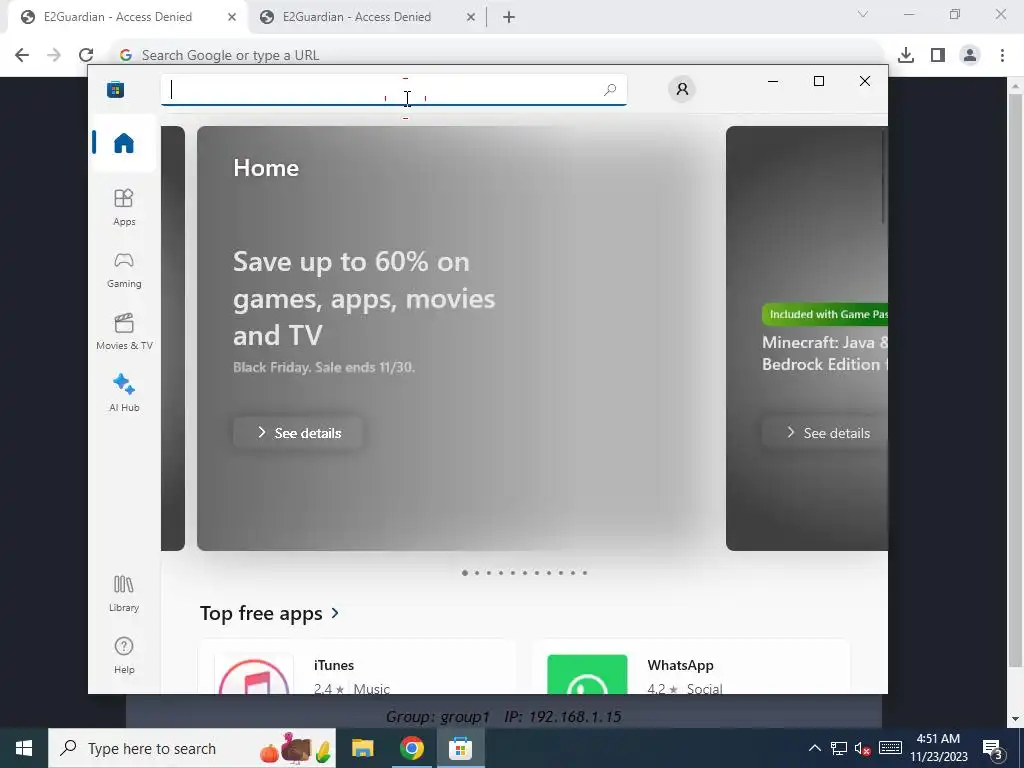Image resolution: width=1024 pixels, height=768 pixels.
Task: Close the first E2Guardian tab
Action: [x=232, y=17]
